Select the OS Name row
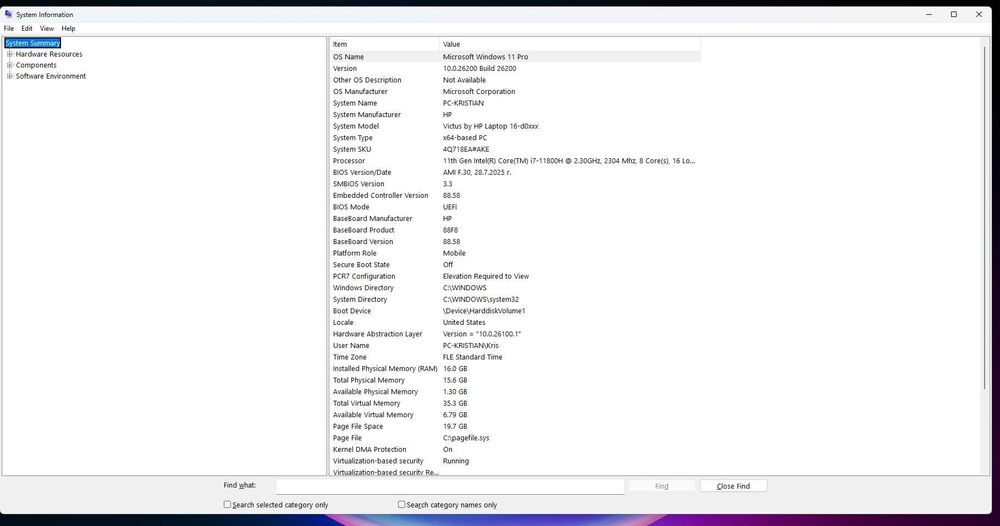This screenshot has height=526, width=1000. [x=515, y=57]
